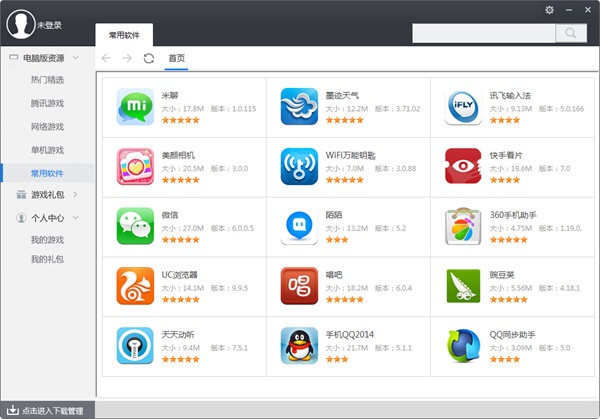Click the 陌陌 blue chat icon
The height and width of the screenshot is (419, 600).
tap(299, 226)
